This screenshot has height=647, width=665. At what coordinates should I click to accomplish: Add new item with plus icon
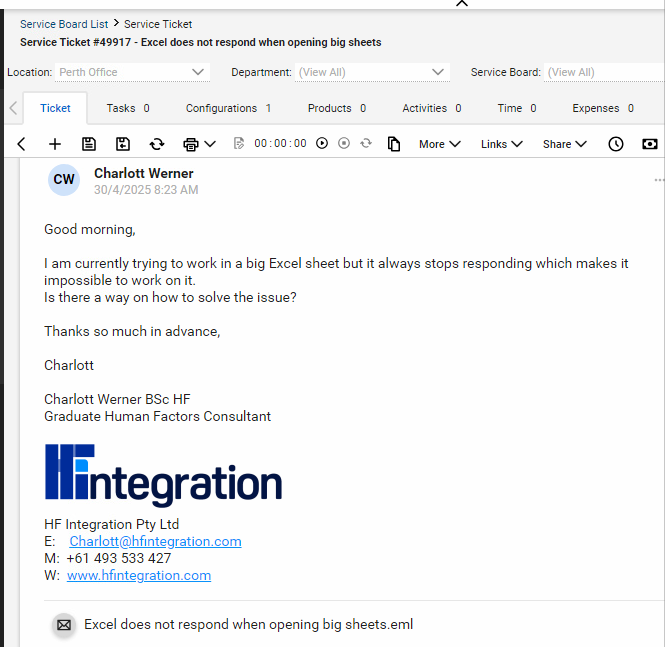[55, 144]
